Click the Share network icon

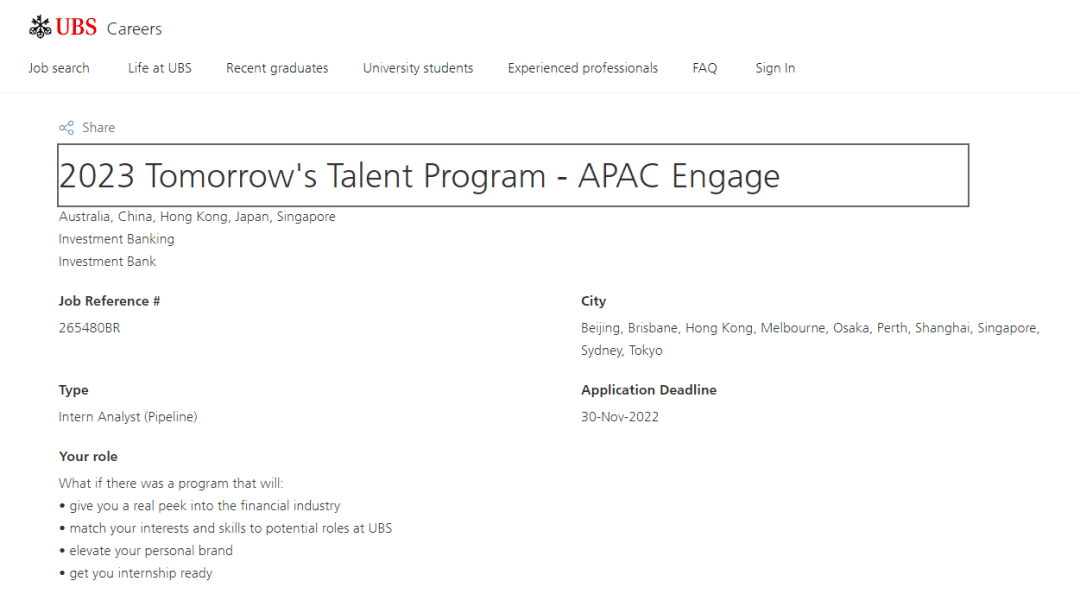66,128
